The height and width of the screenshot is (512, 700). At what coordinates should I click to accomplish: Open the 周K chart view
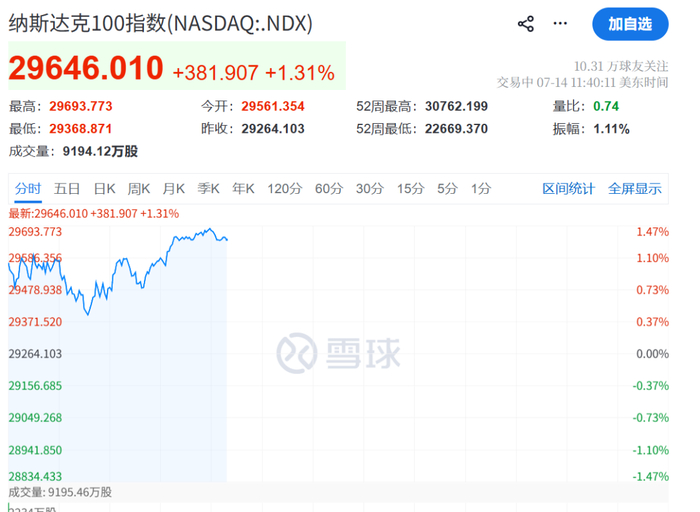(x=139, y=189)
